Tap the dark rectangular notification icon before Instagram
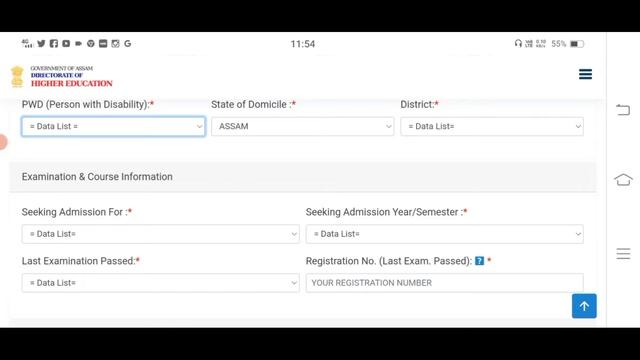The height and width of the screenshot is (360, 640). tap(103, 43)
